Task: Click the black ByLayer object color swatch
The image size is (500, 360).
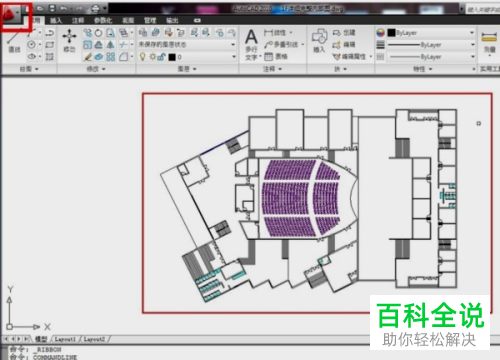Action: pos(391,33)
